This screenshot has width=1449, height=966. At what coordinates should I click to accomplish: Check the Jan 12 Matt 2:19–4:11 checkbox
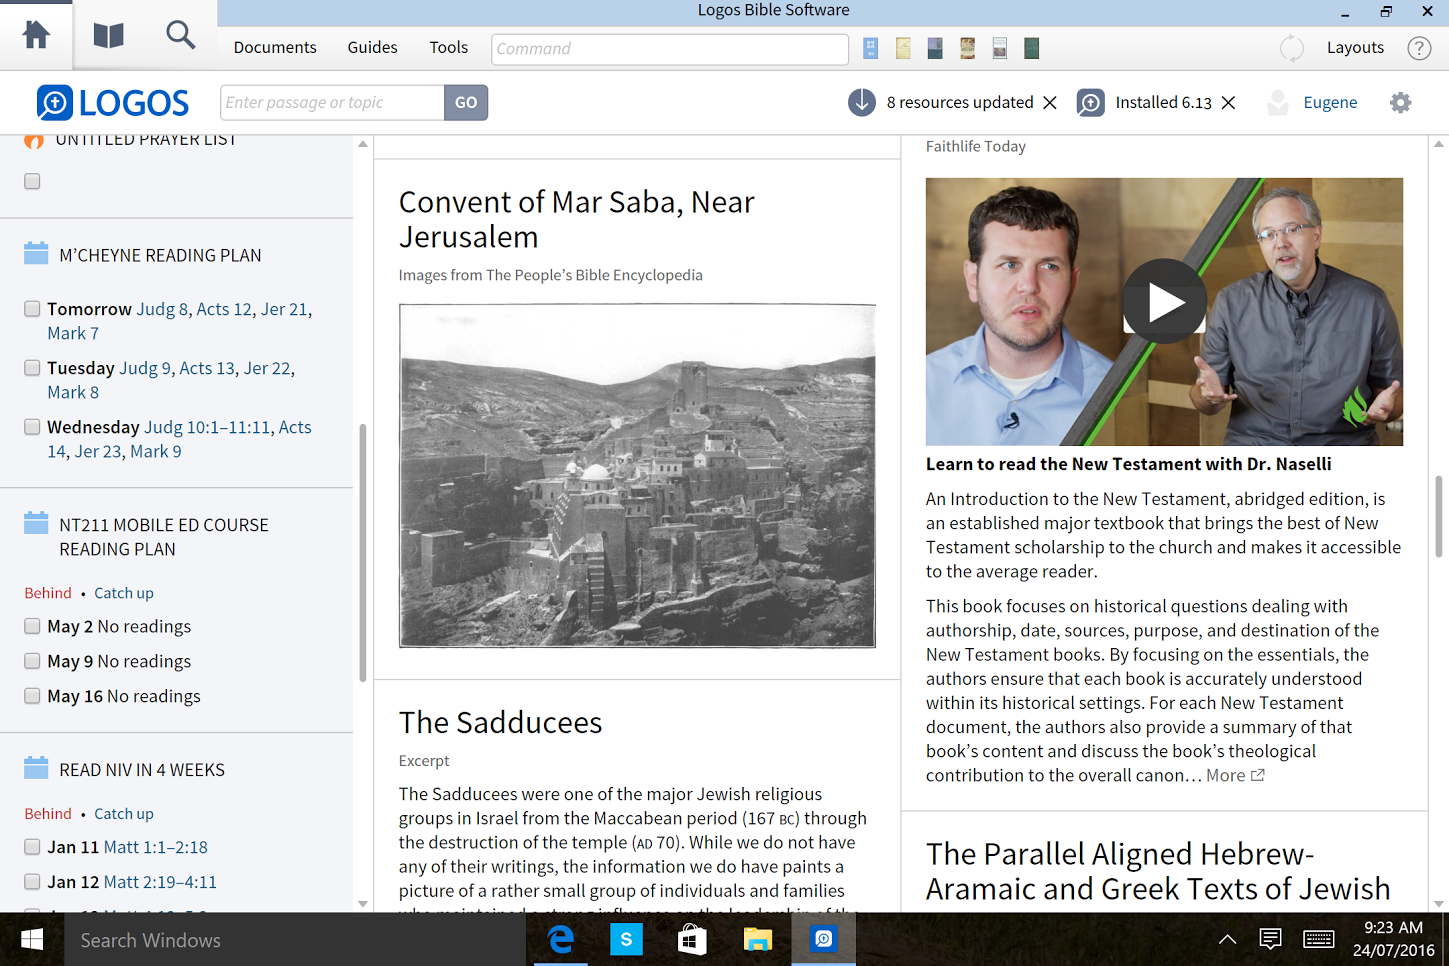point(32,882)
